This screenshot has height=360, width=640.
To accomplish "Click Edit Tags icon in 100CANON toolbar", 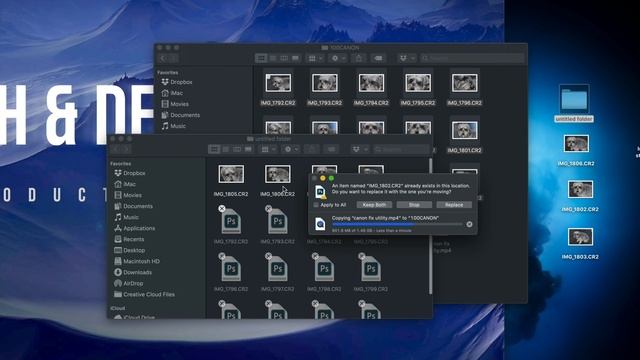I will coord(378,58).
